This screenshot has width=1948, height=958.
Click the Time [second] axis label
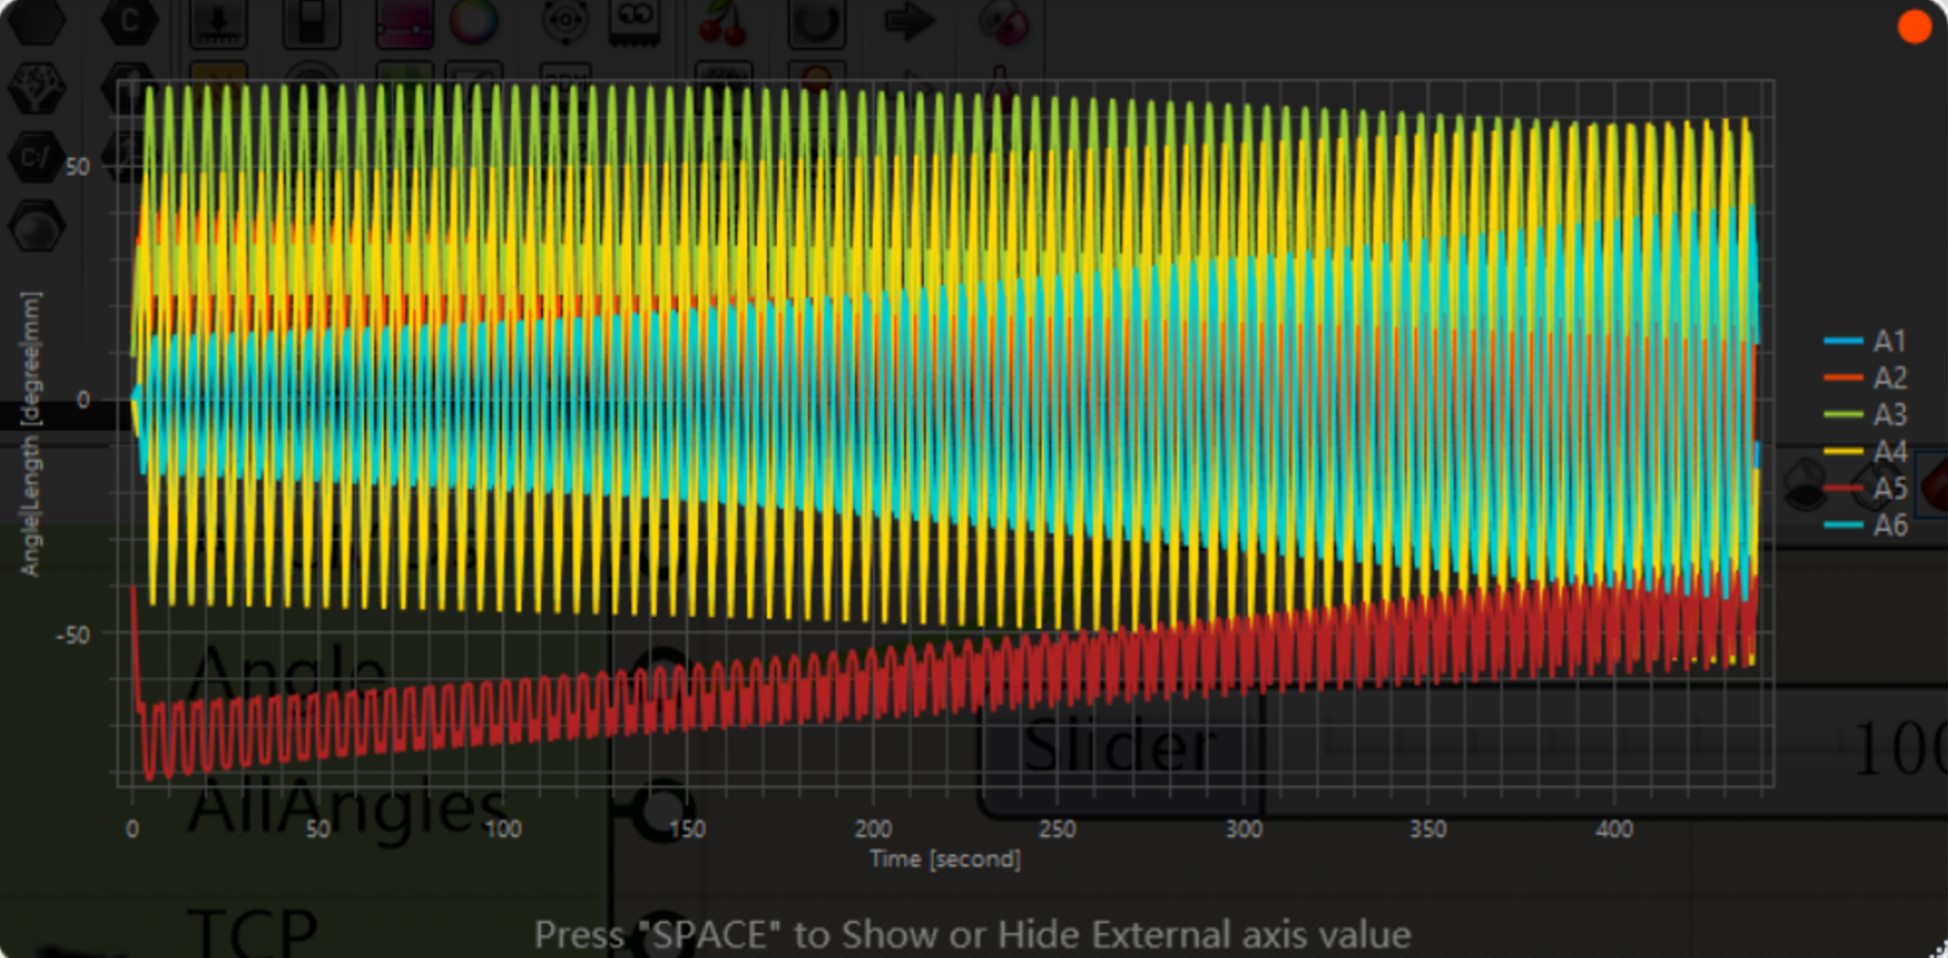pyautogui.click(x=945, y=859)
